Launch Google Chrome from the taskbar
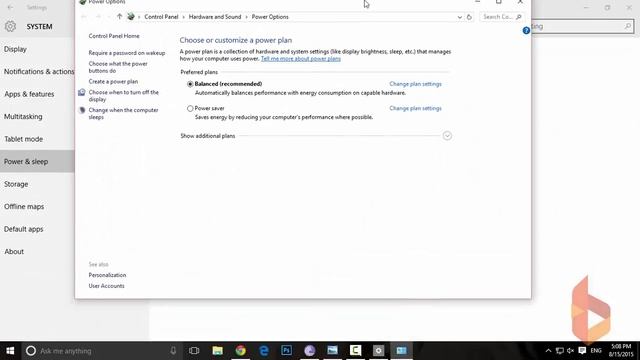The width and height of the screenshot is (640, 360). [240, 351]
